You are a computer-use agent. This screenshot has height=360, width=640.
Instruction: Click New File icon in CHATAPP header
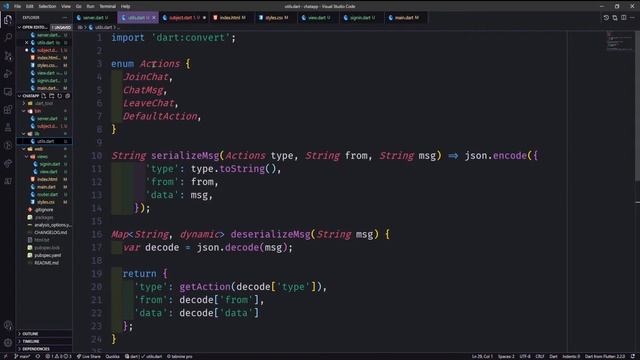pos(44,96)
